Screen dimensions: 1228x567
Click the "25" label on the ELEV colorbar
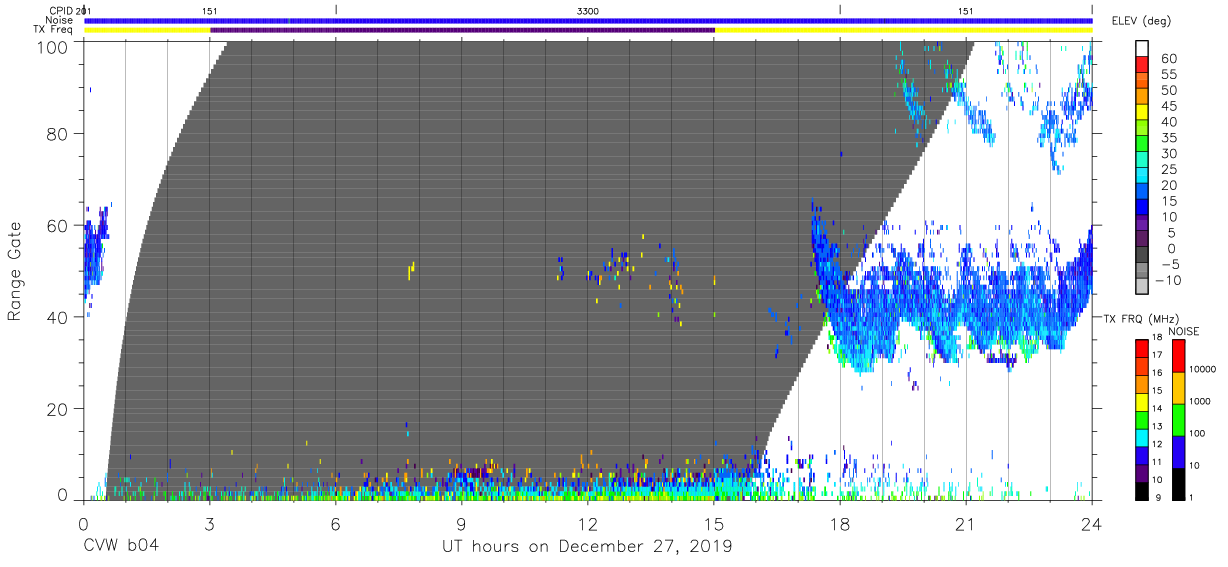pos(1169,169)
